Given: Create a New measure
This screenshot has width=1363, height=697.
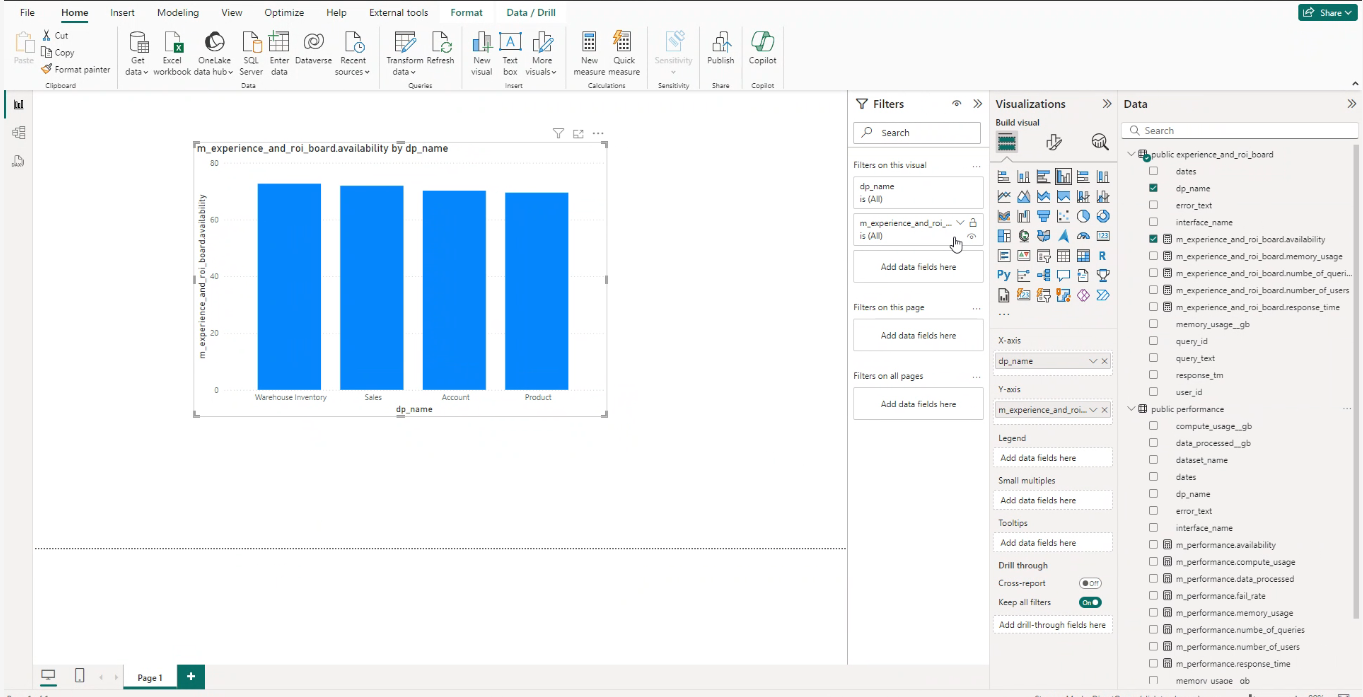Looking at the screenshot, I should [x=589, y=54].
